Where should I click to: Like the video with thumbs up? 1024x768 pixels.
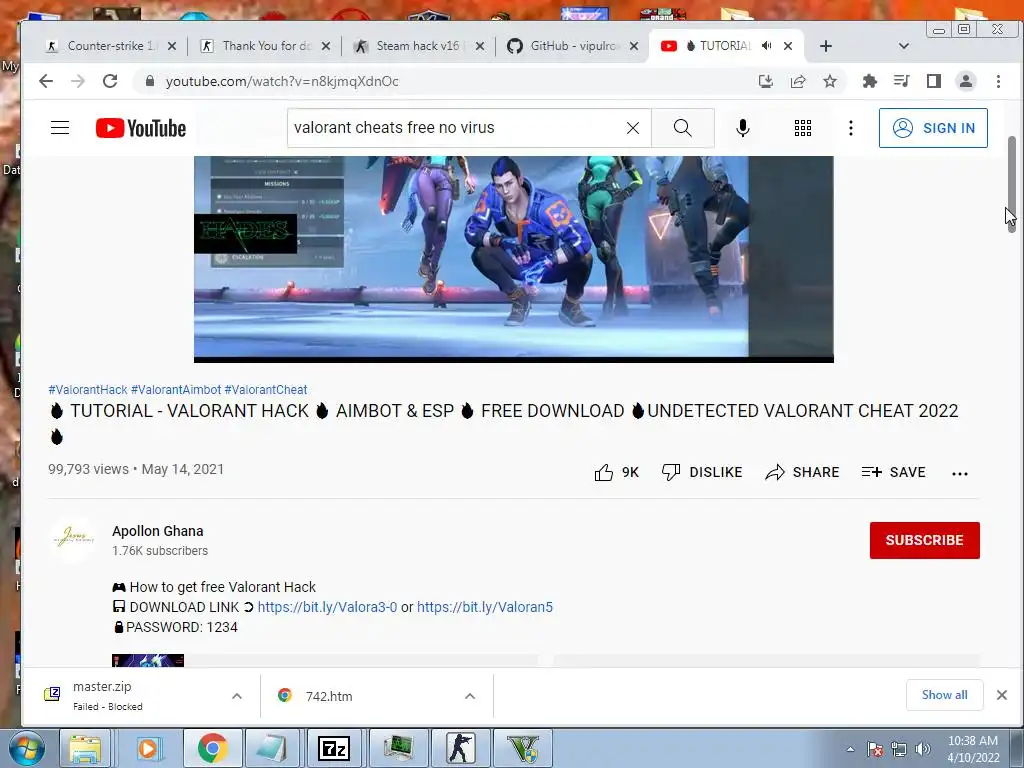click(x=616, y=472)
